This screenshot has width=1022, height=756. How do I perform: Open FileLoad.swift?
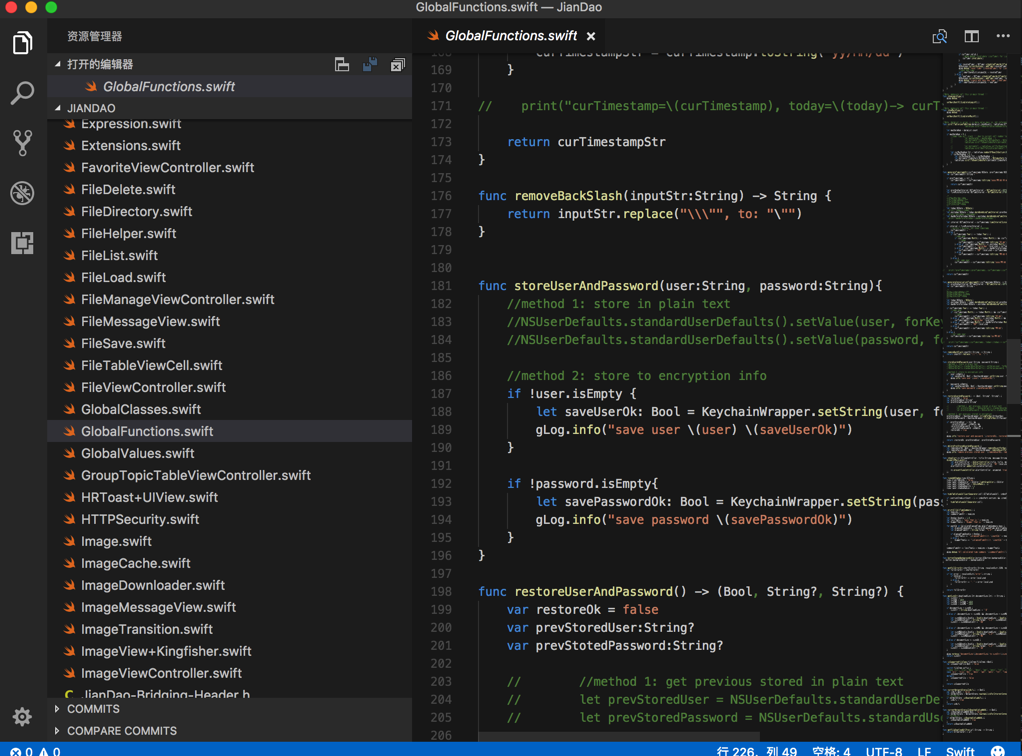pyautogui.click(x=229, y=278)
